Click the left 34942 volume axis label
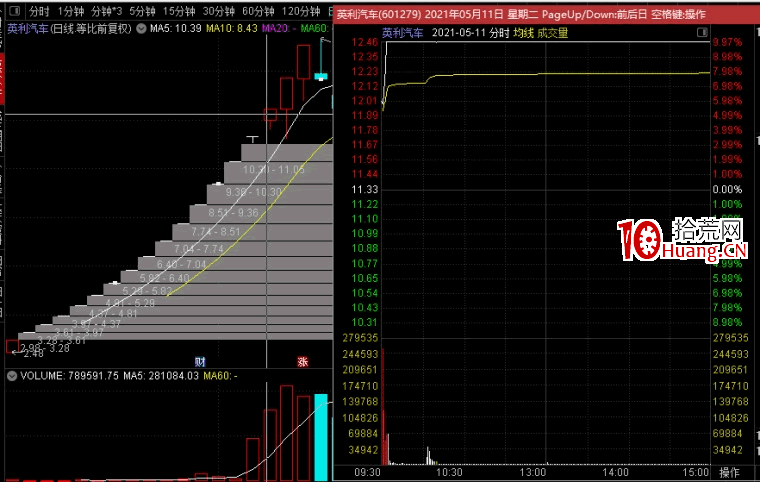This screenshot has height=482, width=760. (x=364, y=450)
